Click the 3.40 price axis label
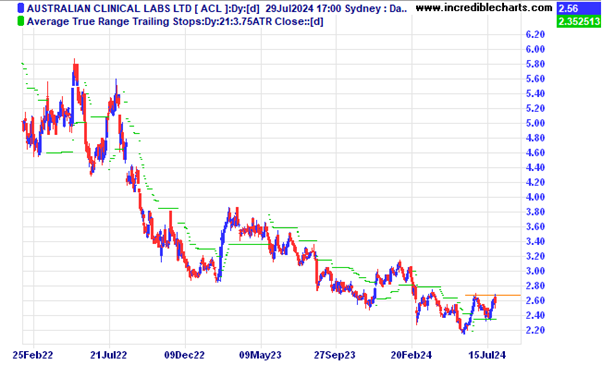Screen dimensions: 602x365 click(x=535, y=241)
